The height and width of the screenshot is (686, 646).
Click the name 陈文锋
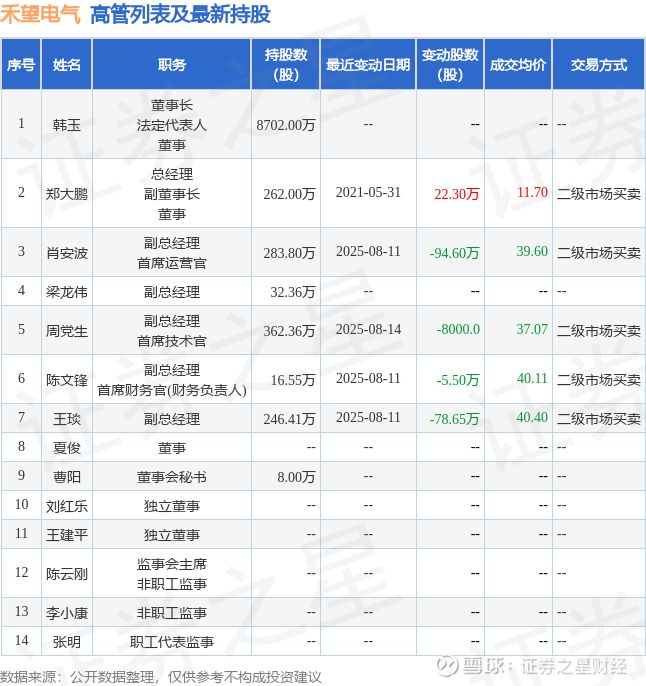66,380
